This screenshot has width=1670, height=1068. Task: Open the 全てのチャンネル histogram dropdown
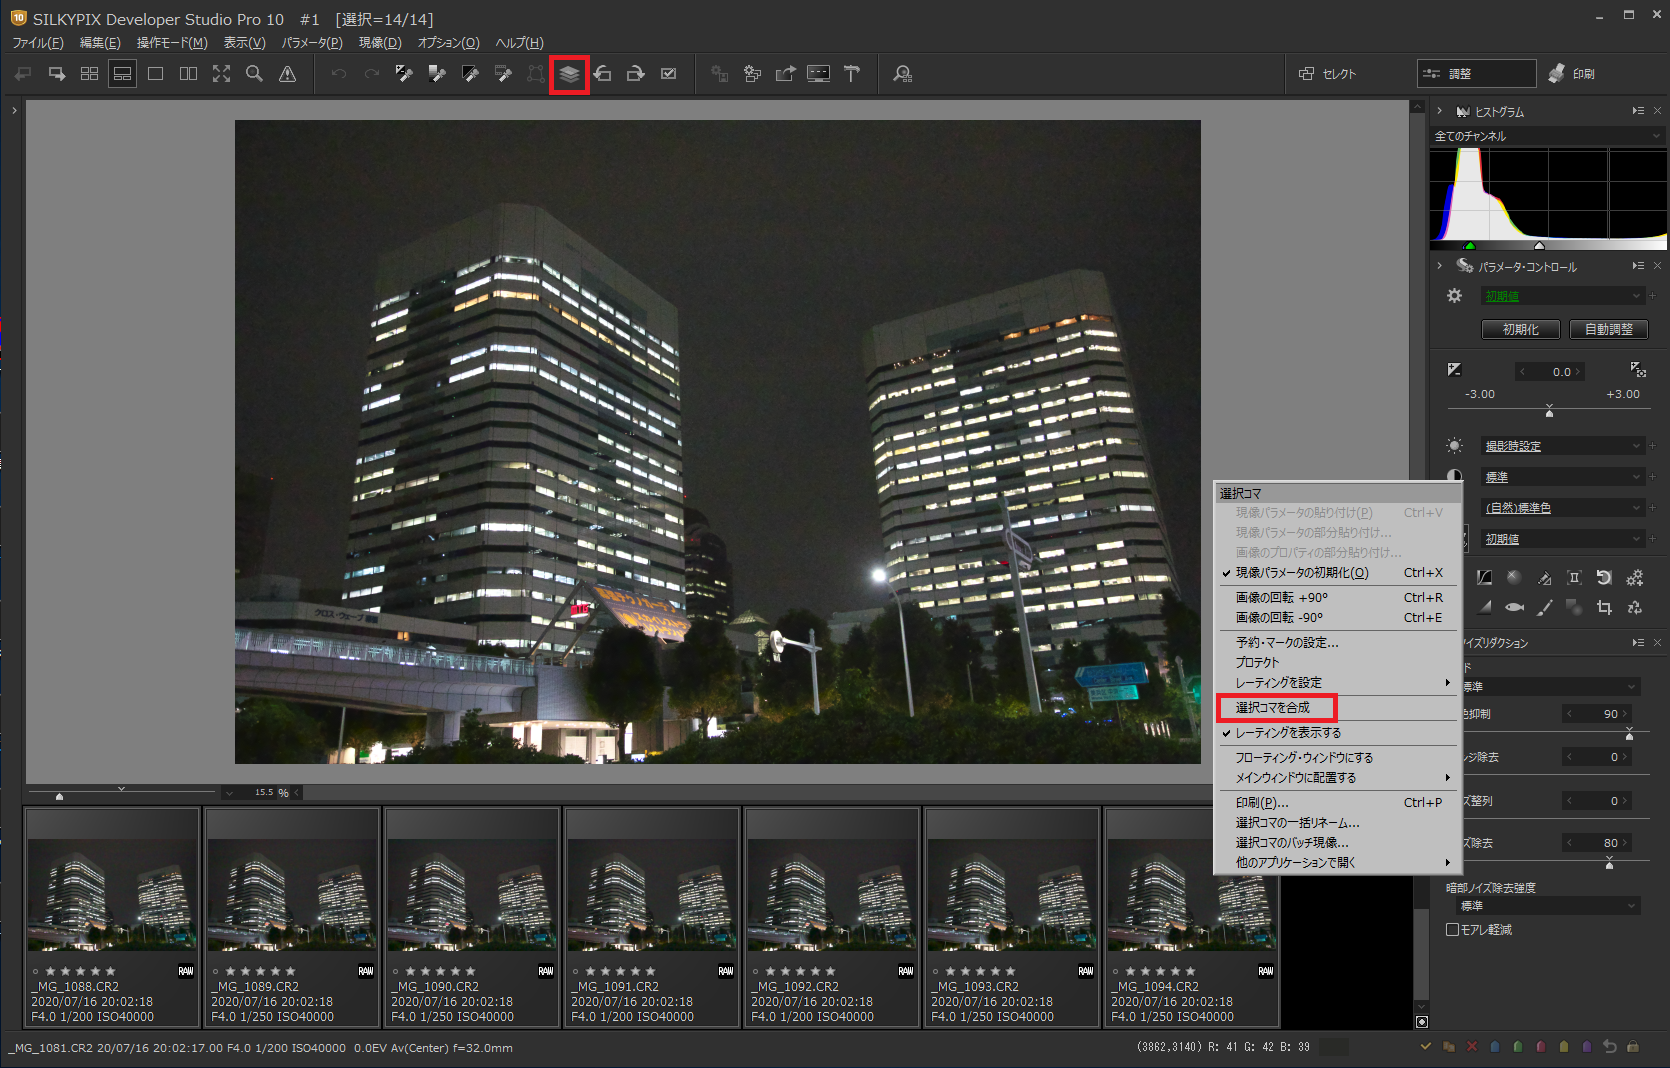(x=1547, y=136)
